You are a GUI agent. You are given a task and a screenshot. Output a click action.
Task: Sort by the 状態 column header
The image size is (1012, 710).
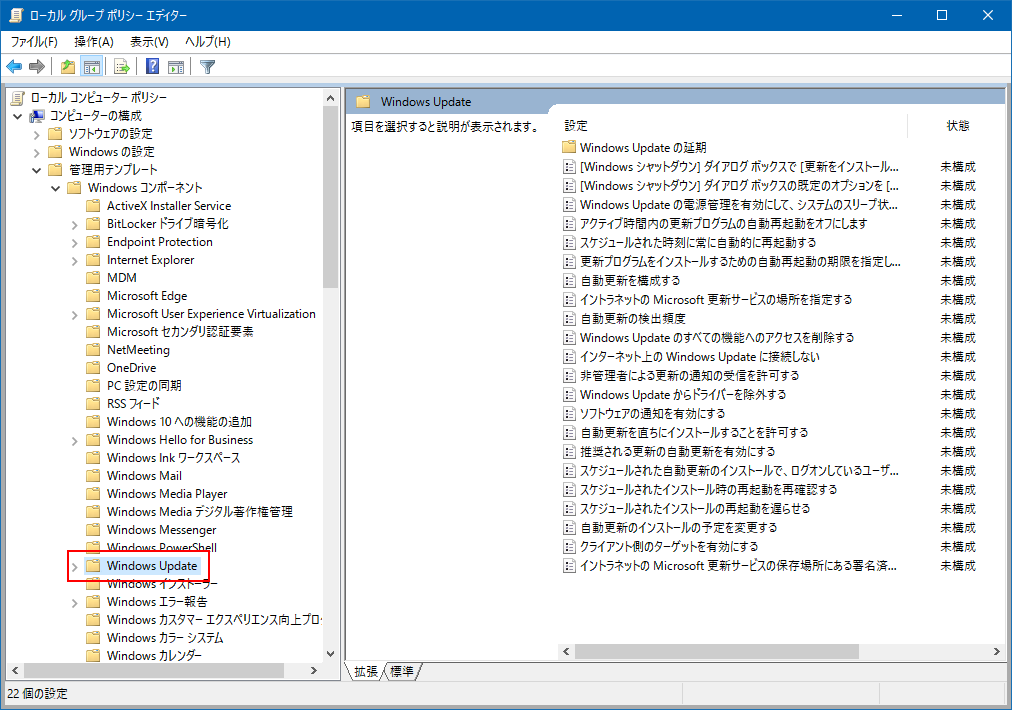click(x=958, y=125)
